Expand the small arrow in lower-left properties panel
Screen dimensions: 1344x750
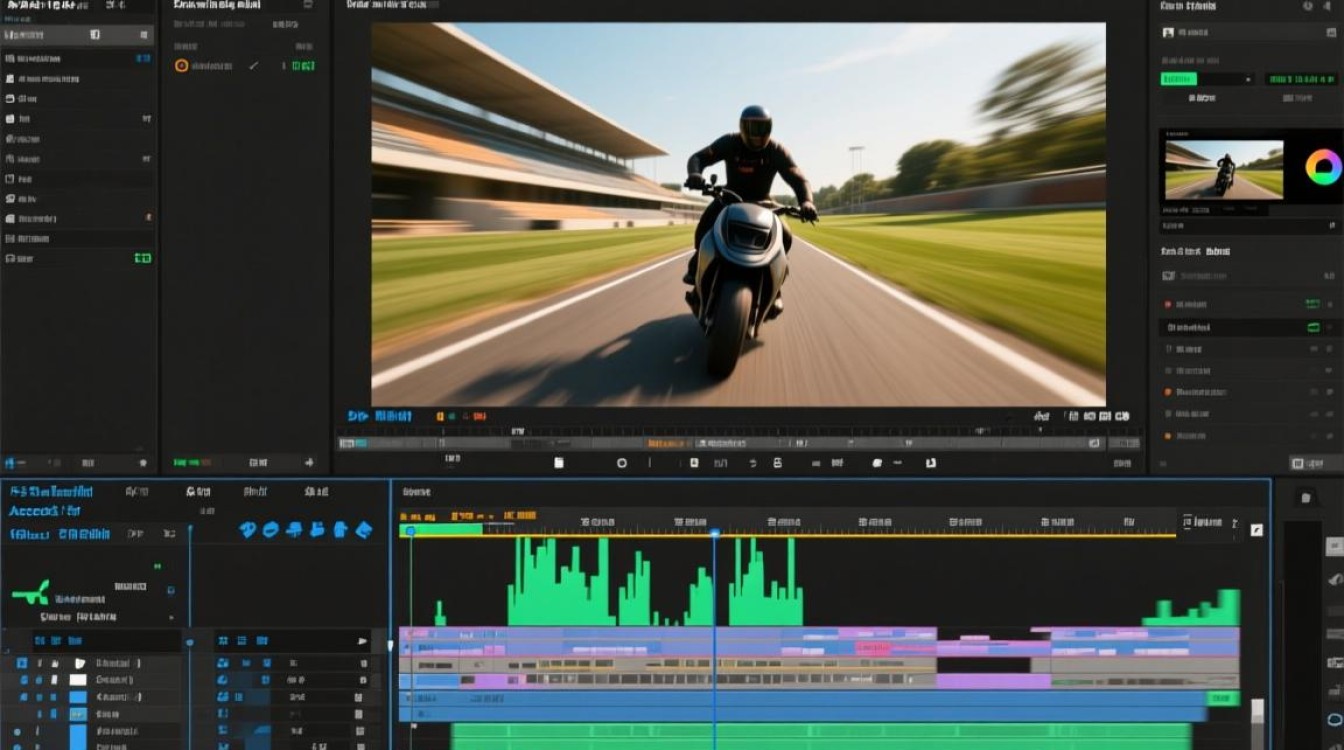click(171, 618)
